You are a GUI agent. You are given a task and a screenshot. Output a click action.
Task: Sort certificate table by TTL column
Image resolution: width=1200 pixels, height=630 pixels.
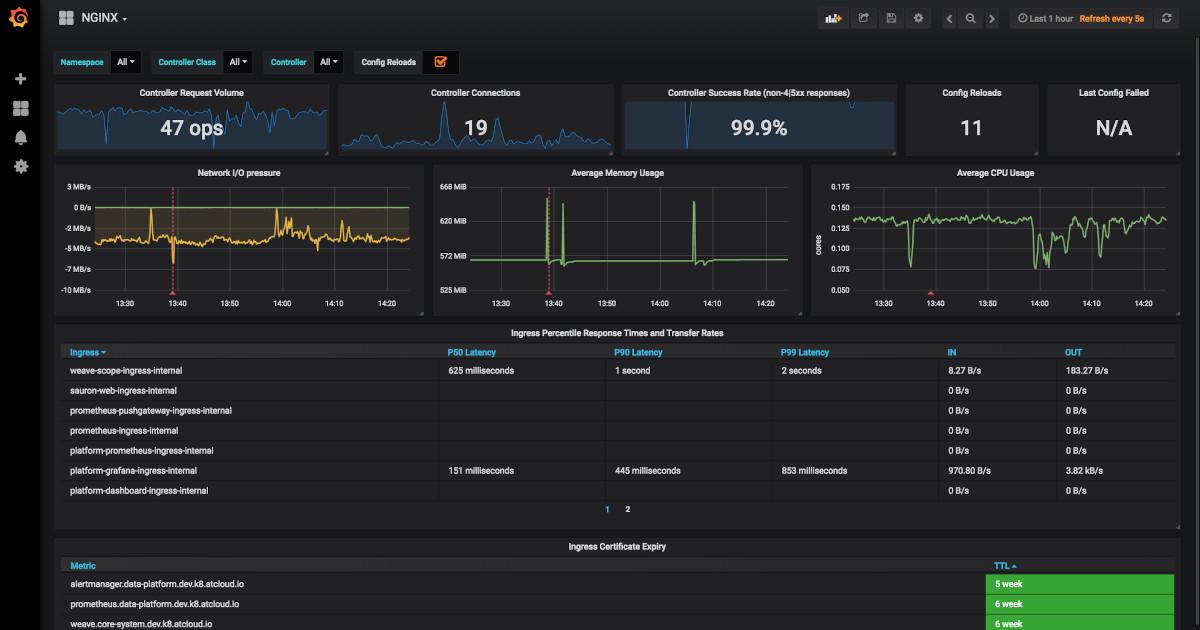click(x=1005, y=565)
